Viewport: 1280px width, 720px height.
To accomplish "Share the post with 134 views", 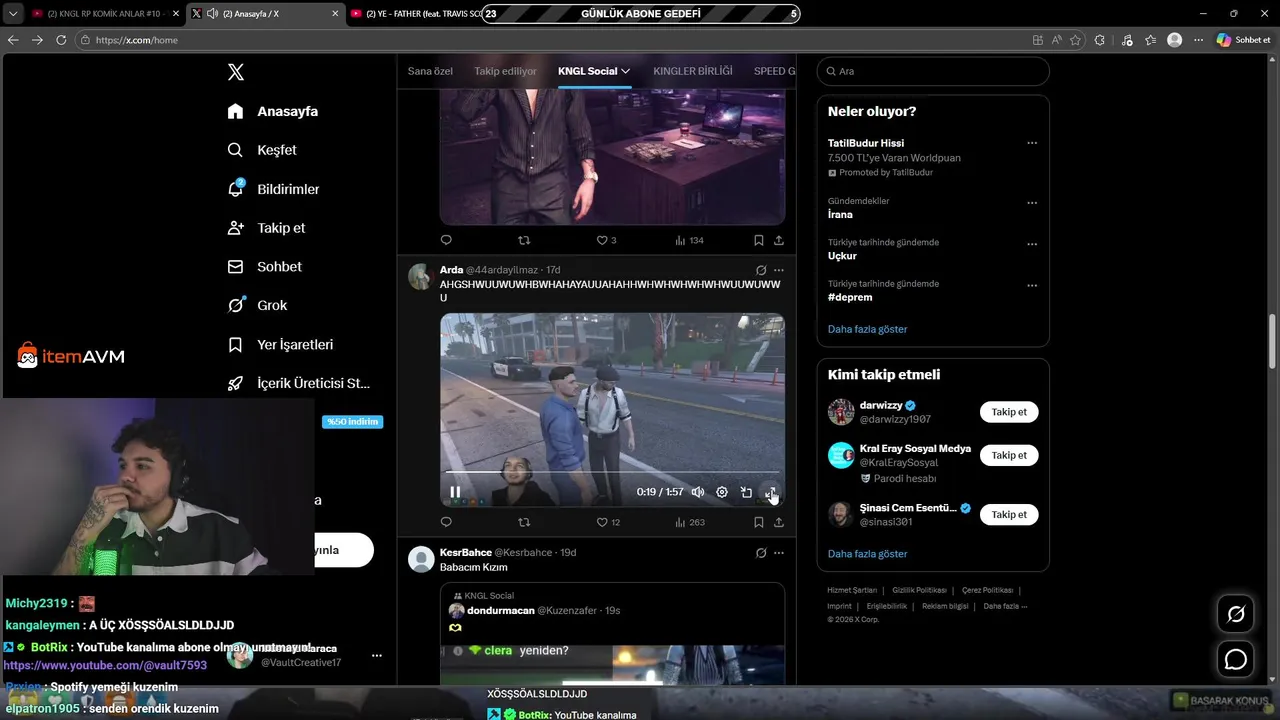I will (x=779, y=240).
